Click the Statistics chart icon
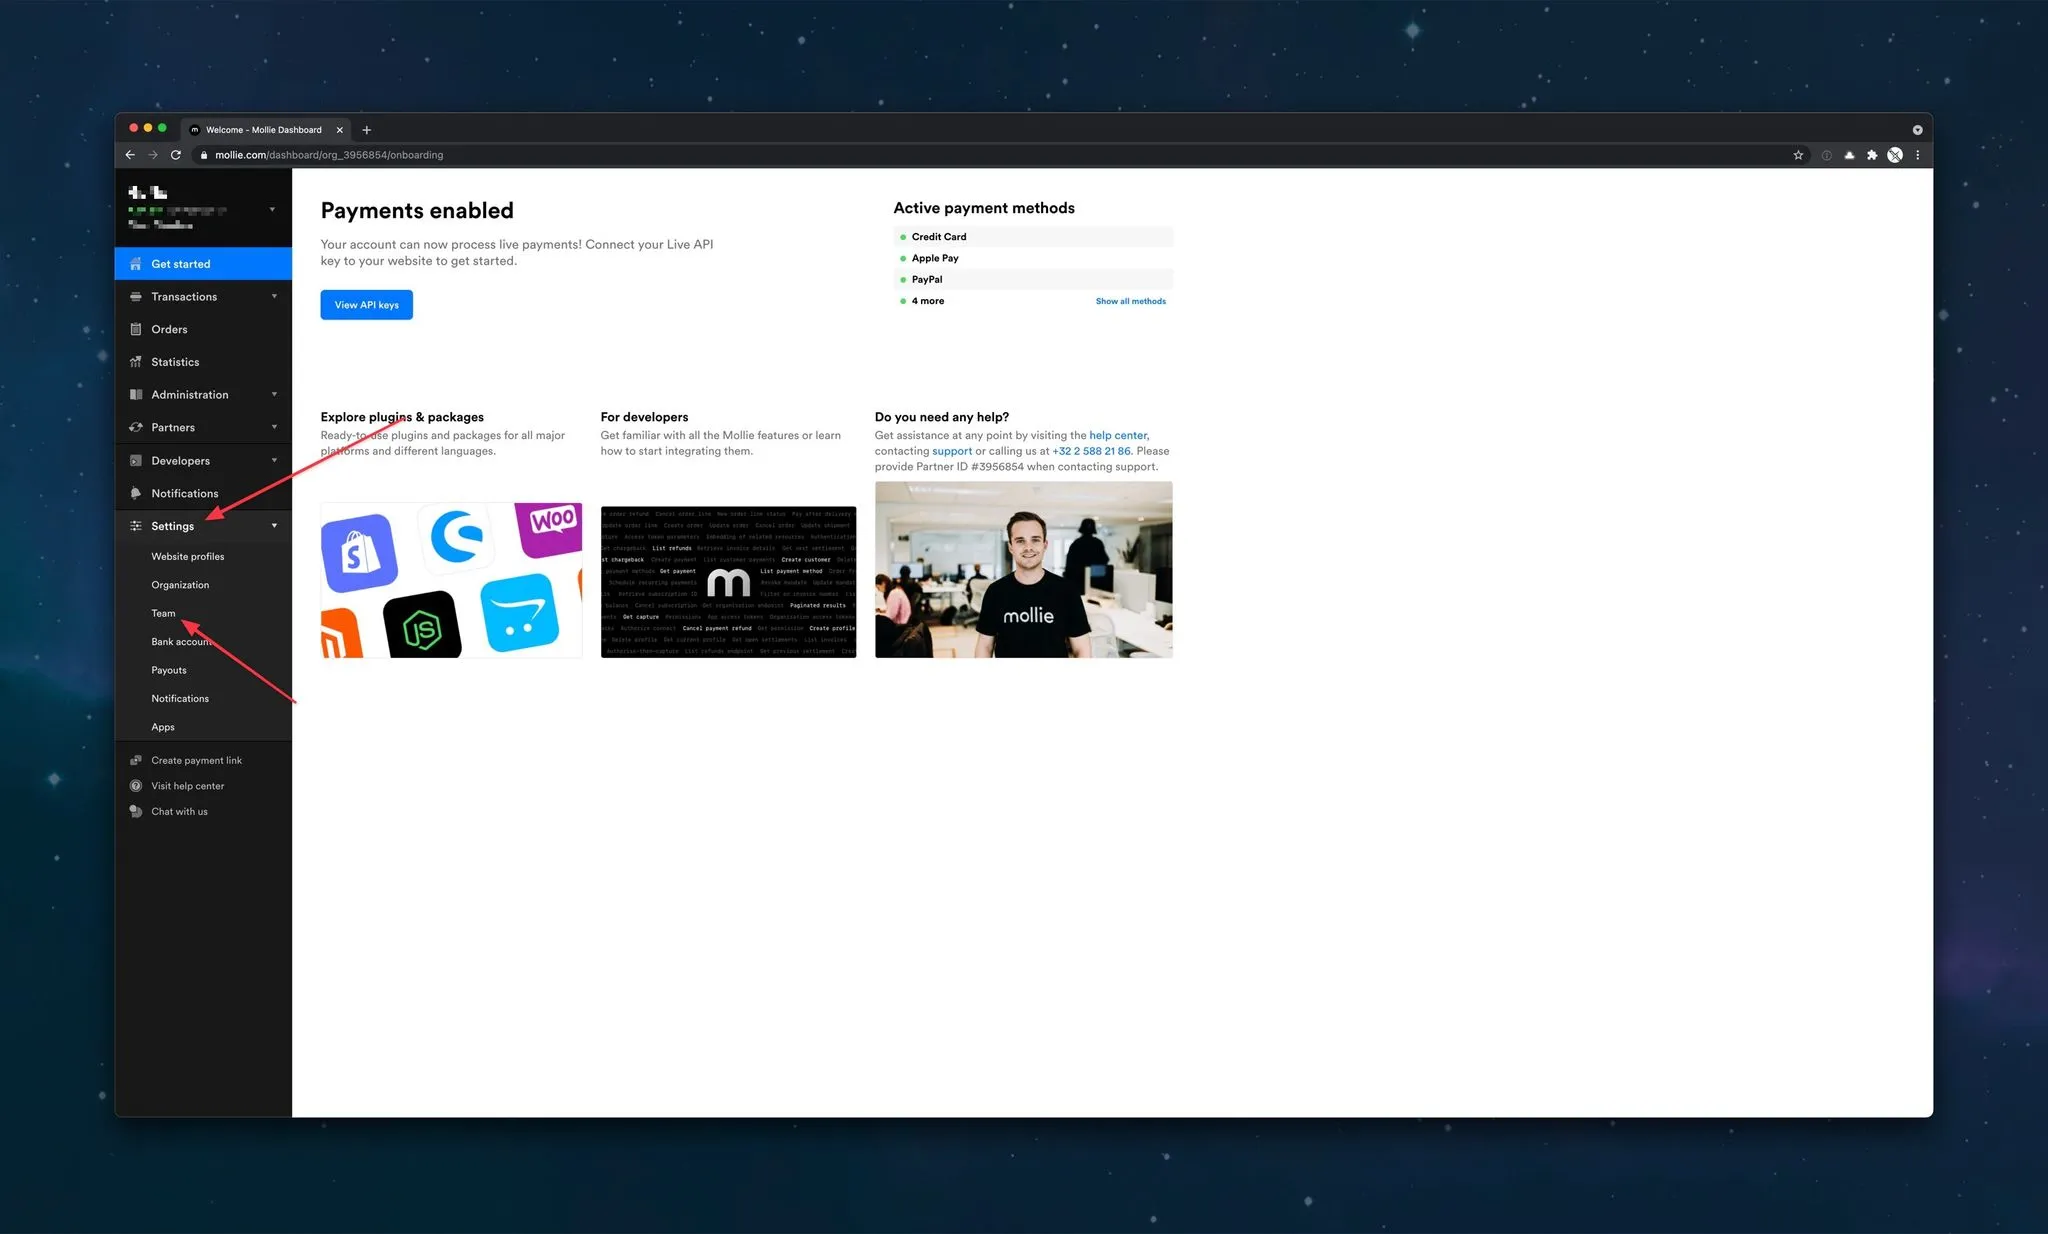2048x1234 pixels. point(136,362)
